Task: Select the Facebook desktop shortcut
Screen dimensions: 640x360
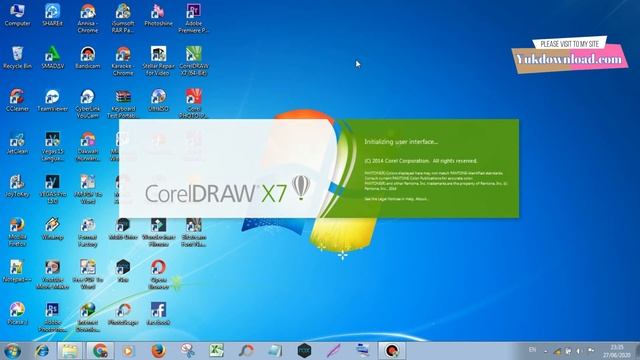Action: coord(158,313)
